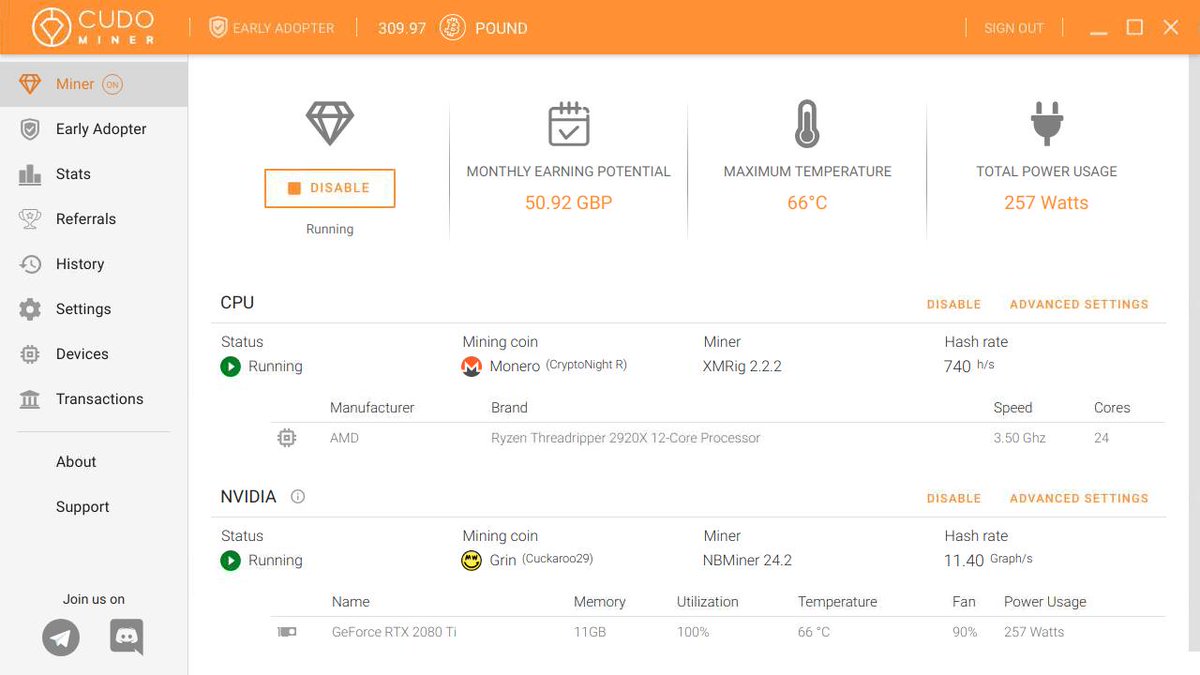Click the 257 Watts total power value
Image resolution: width=1200 pixels, height=675 pixels.
coord(1046,203)
